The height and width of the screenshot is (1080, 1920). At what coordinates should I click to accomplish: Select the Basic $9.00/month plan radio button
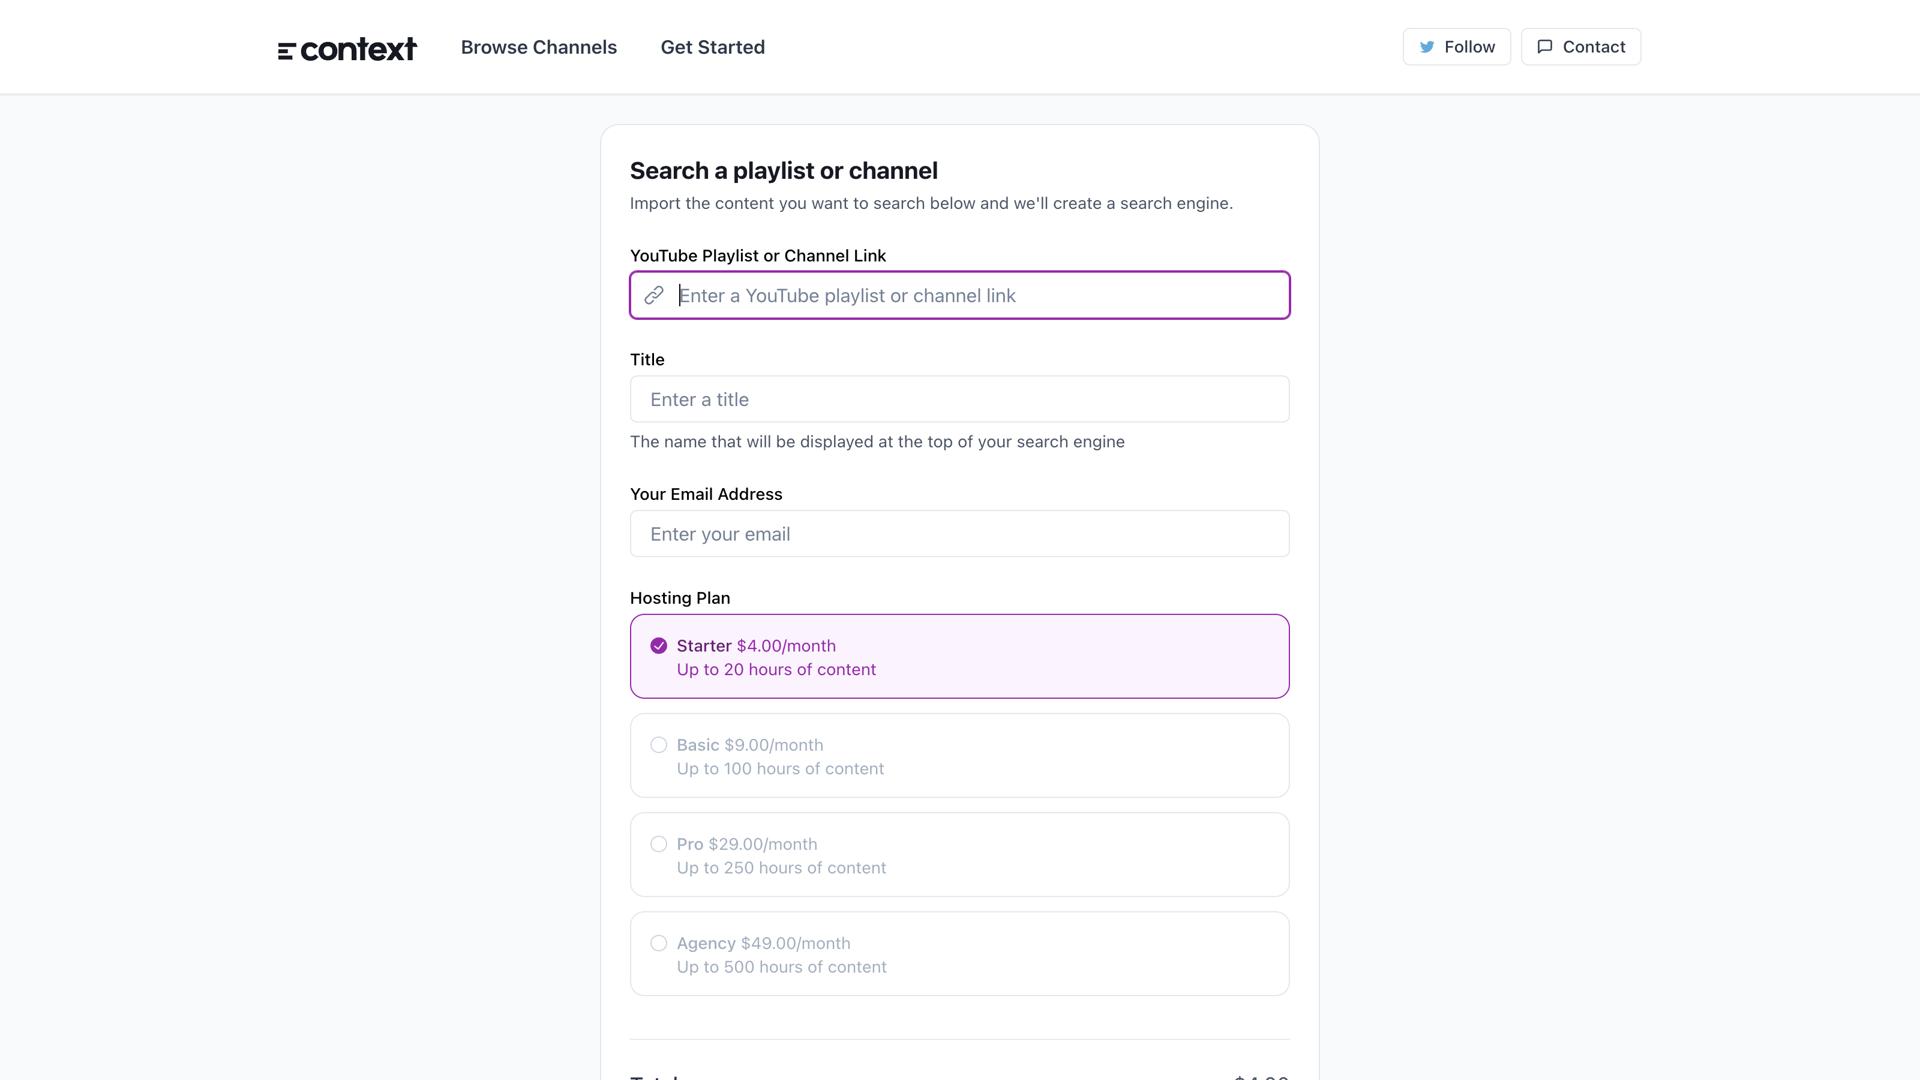point(658,745)
